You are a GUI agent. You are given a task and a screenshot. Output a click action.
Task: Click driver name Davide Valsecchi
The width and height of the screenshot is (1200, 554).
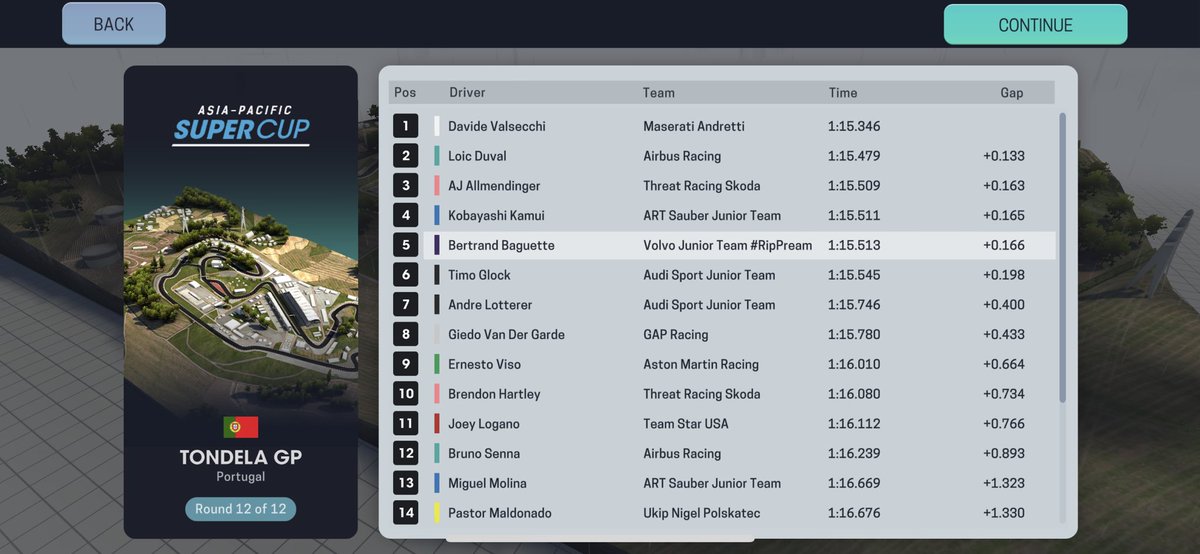tap(497, 127)
